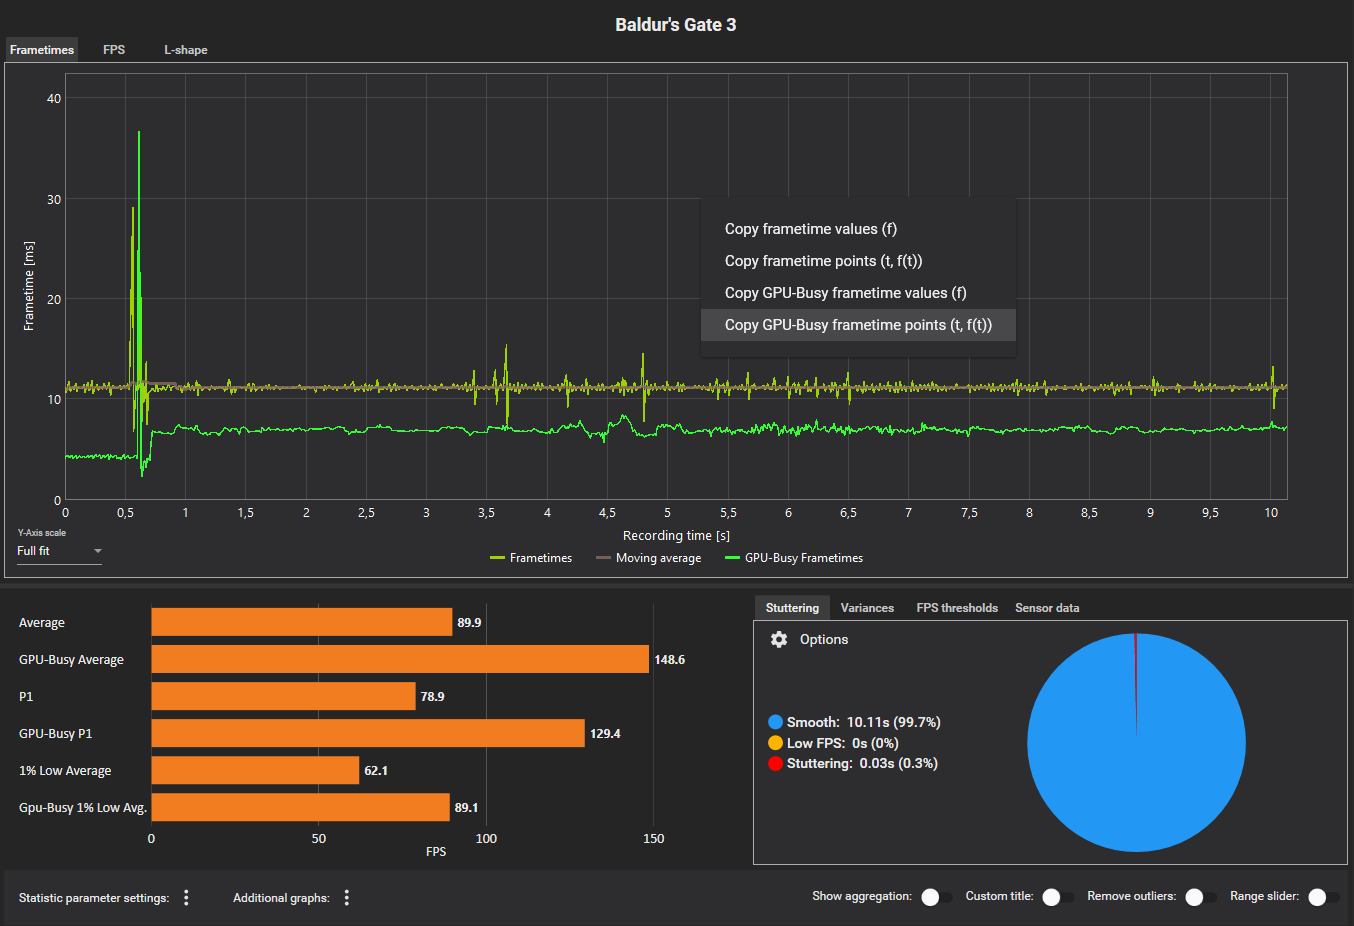Open the L-shape tab
The width and height of the screenshot is (1354, 926).
(x=186, y=50)
